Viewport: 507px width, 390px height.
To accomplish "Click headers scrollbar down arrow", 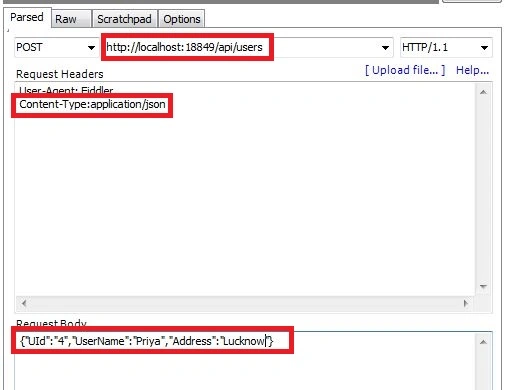I will 483,286.
